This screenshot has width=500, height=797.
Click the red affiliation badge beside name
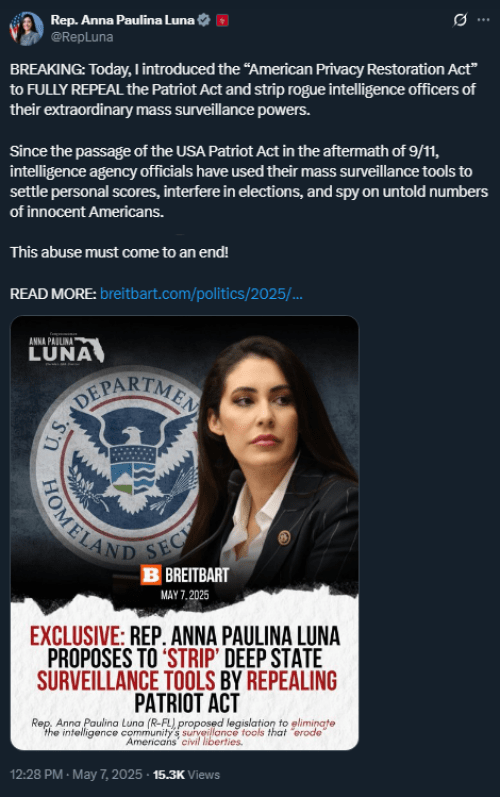(222, 20)
